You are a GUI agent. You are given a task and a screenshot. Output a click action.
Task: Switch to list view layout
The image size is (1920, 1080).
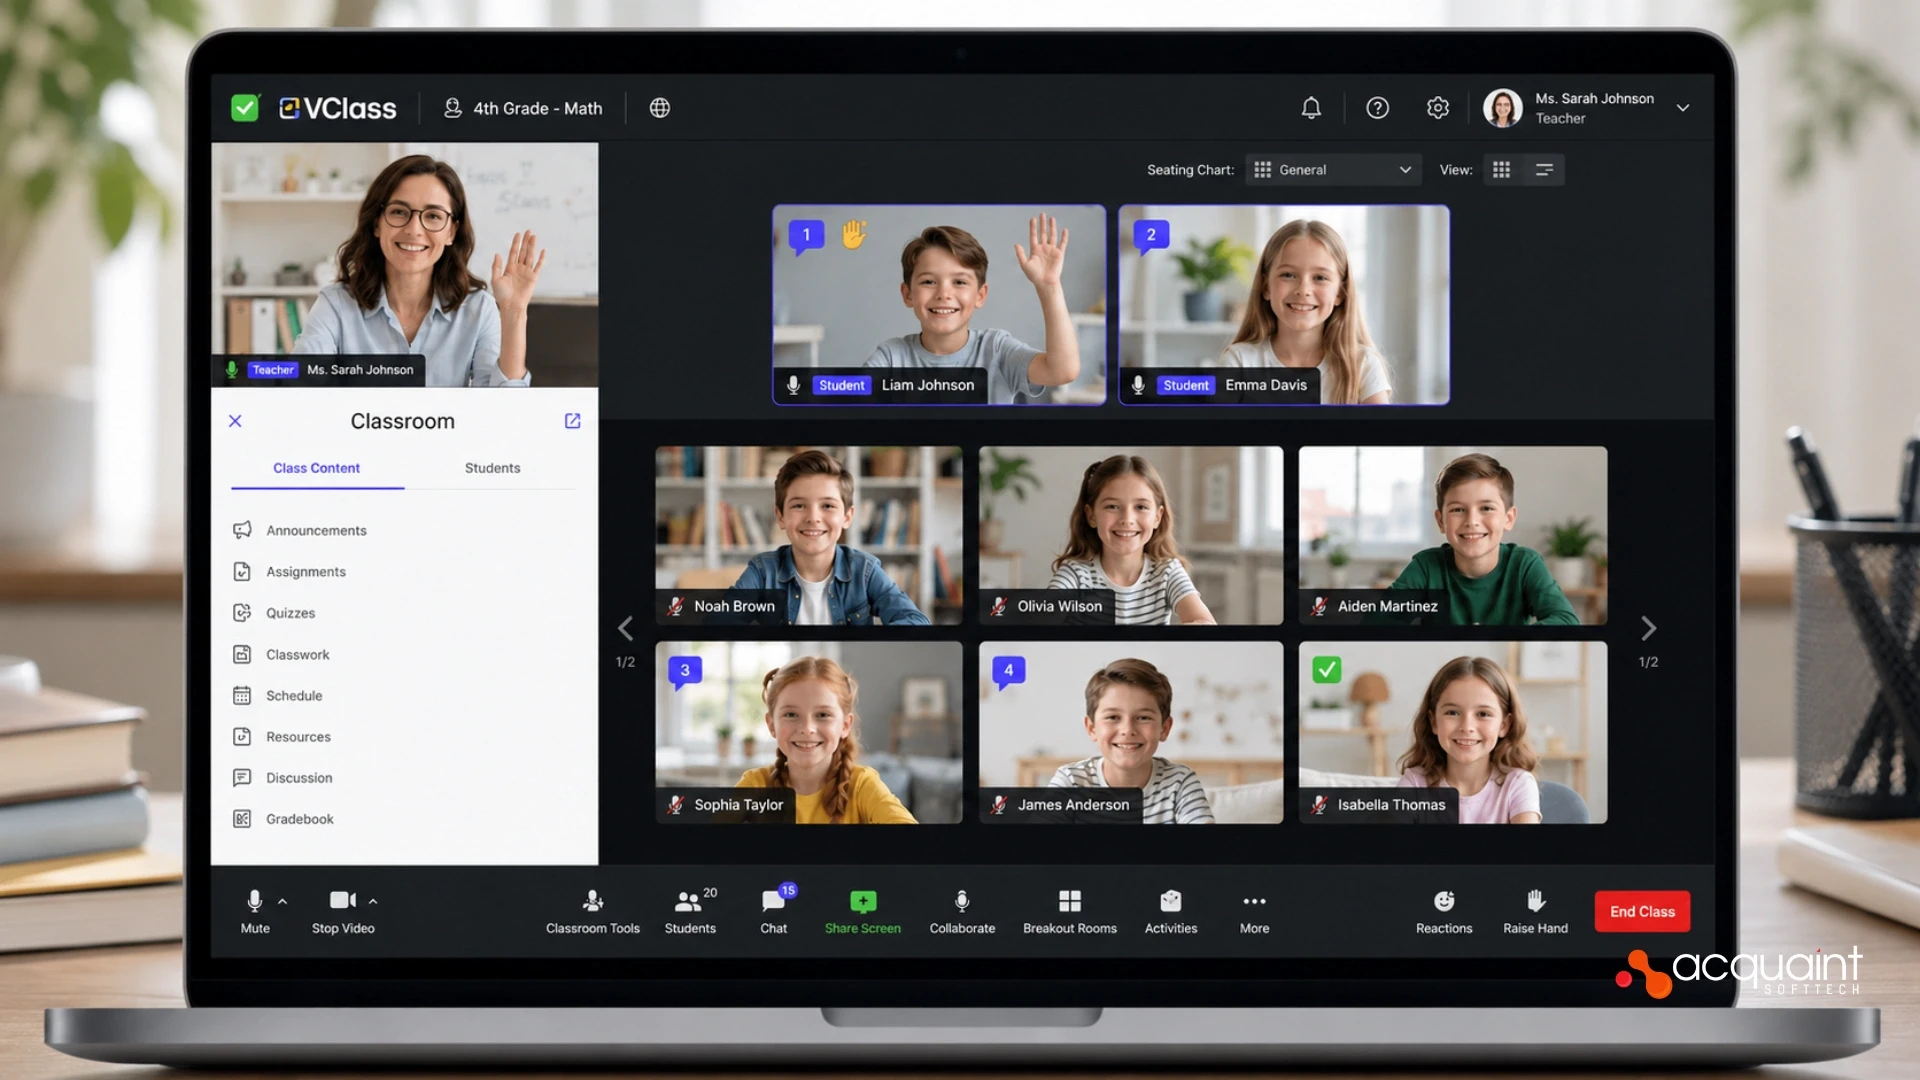coord(1544,170)
